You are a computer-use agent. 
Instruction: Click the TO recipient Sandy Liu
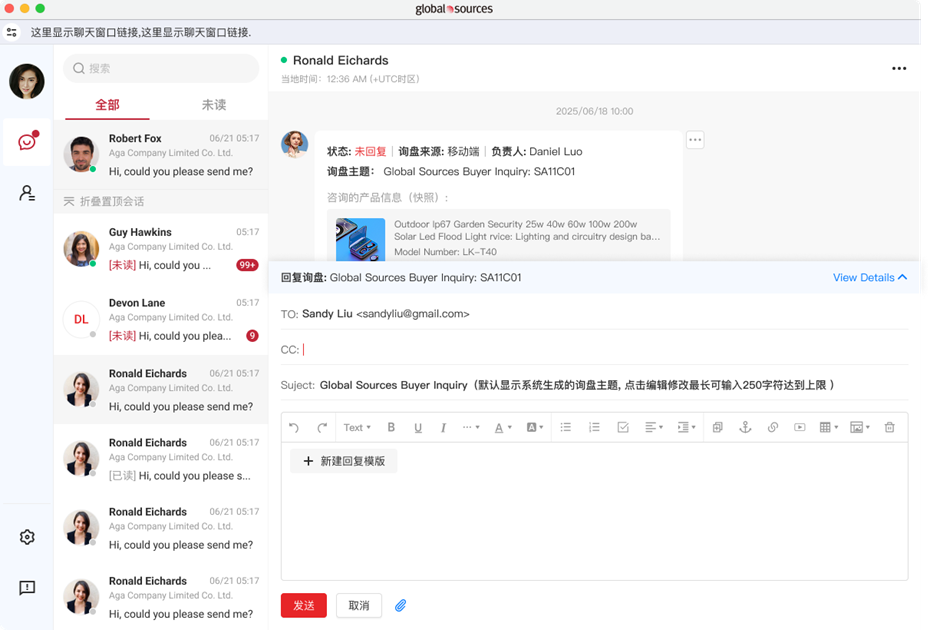386,314
